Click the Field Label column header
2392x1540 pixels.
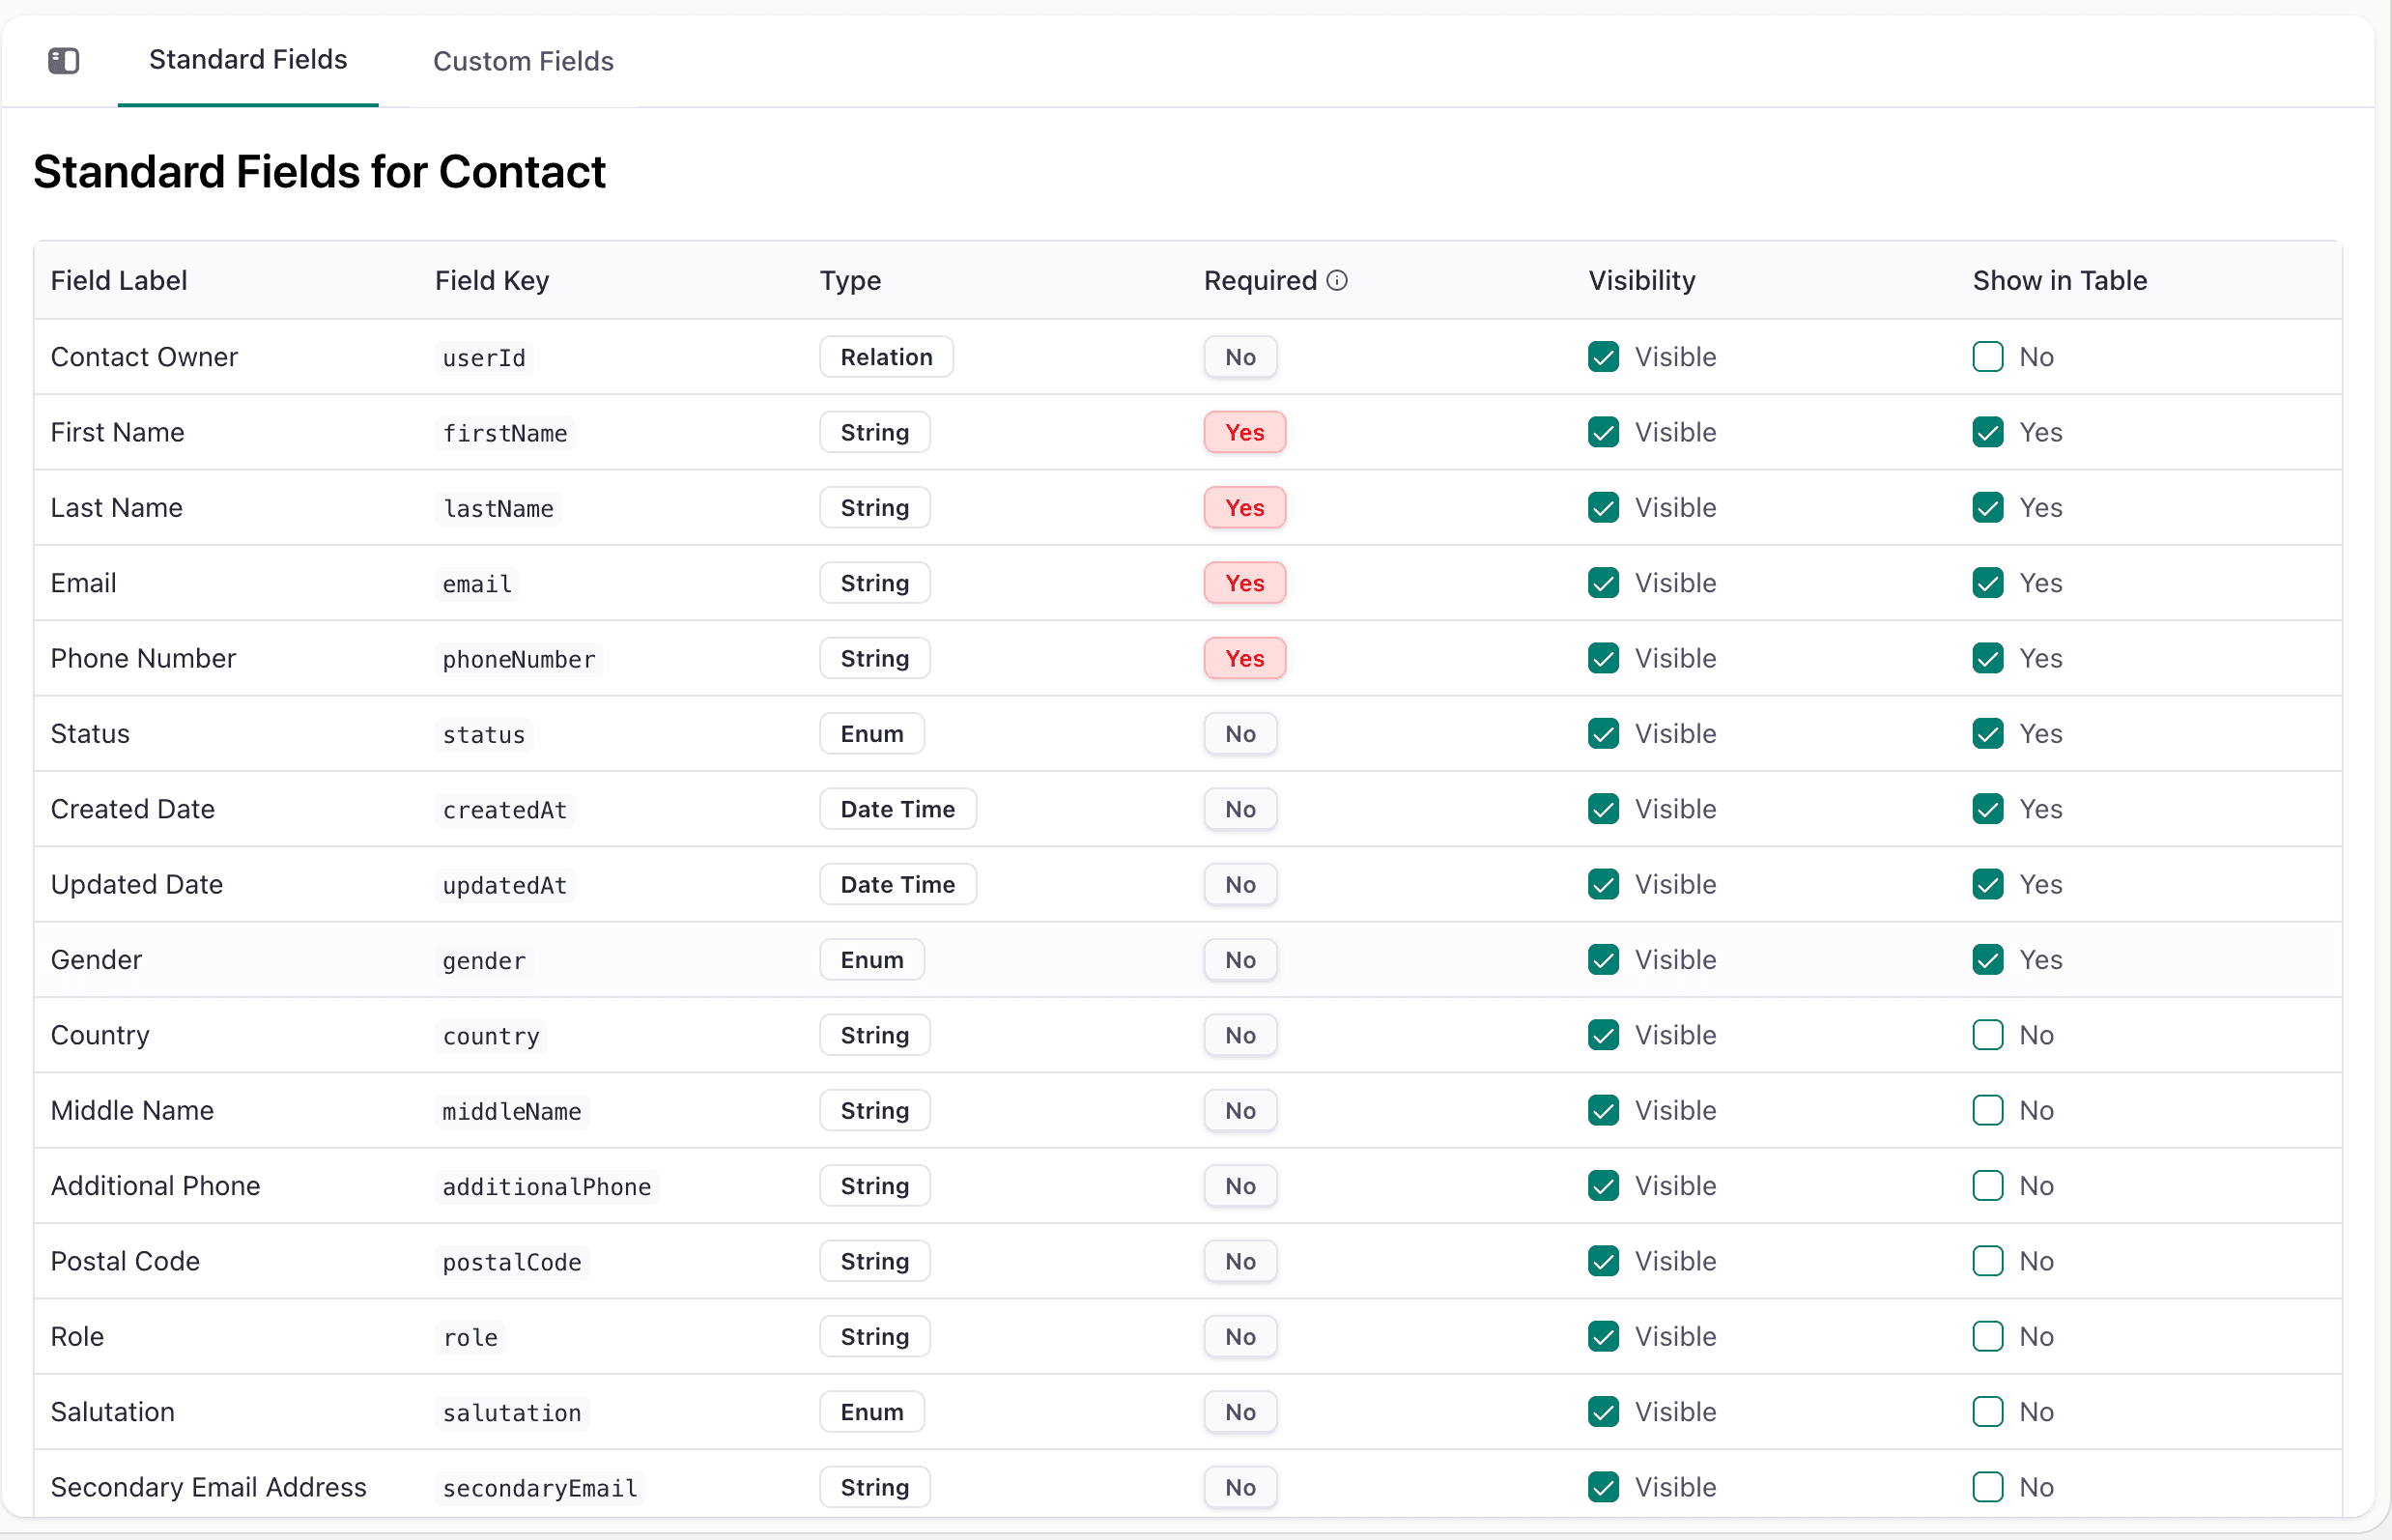(x=119, y=281)
